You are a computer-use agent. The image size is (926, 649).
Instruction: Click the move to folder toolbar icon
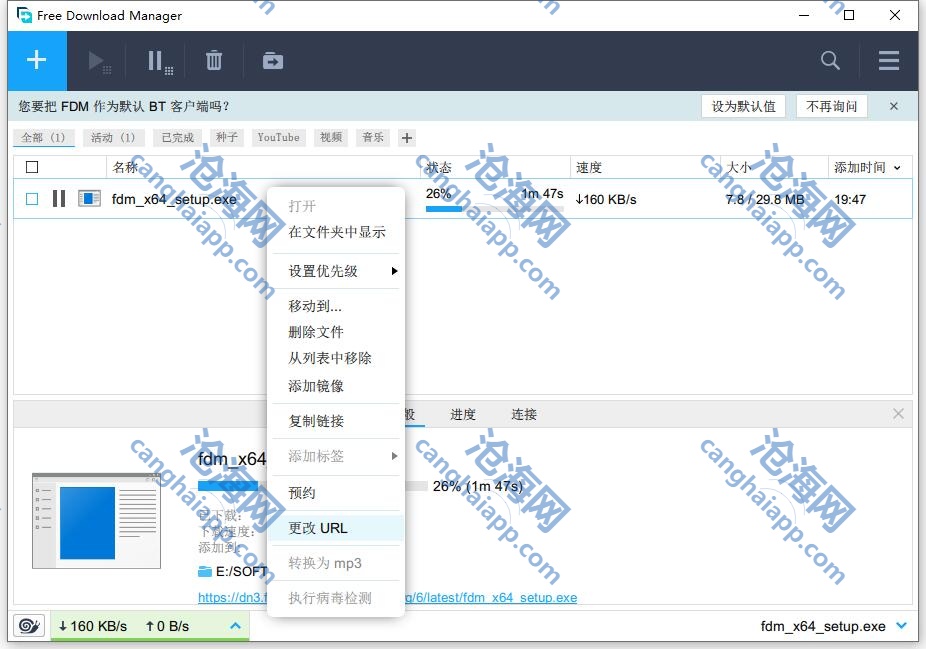click(272, 61)
